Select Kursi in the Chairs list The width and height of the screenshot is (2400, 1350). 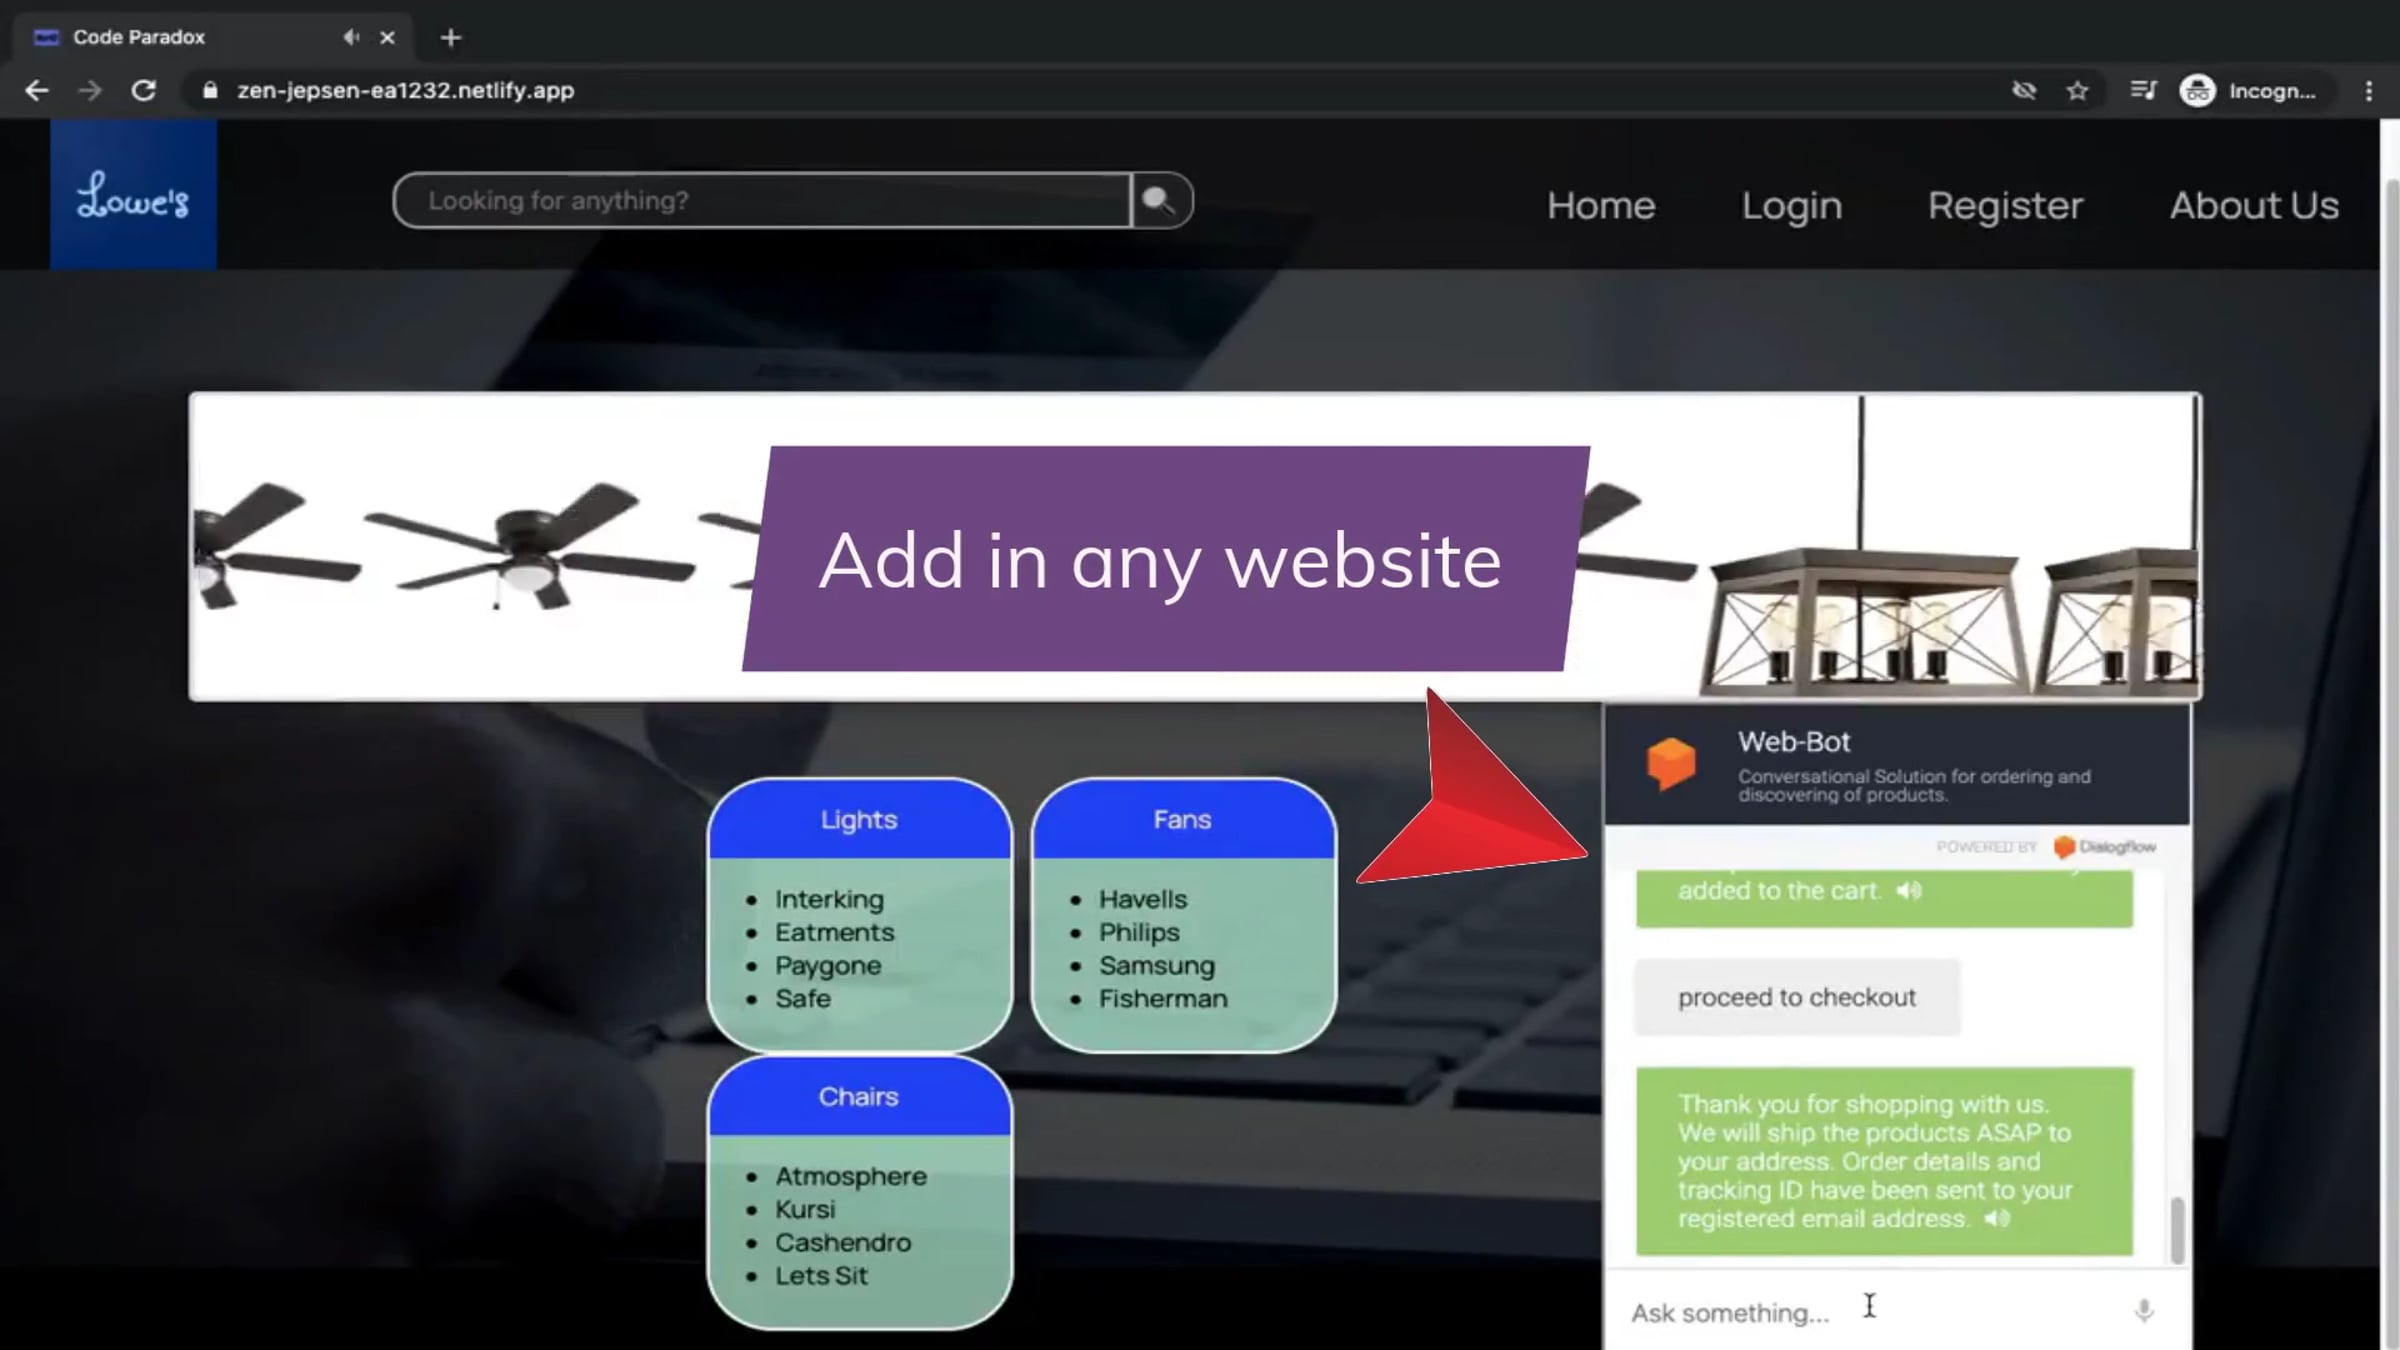(x=804, y=1209)
